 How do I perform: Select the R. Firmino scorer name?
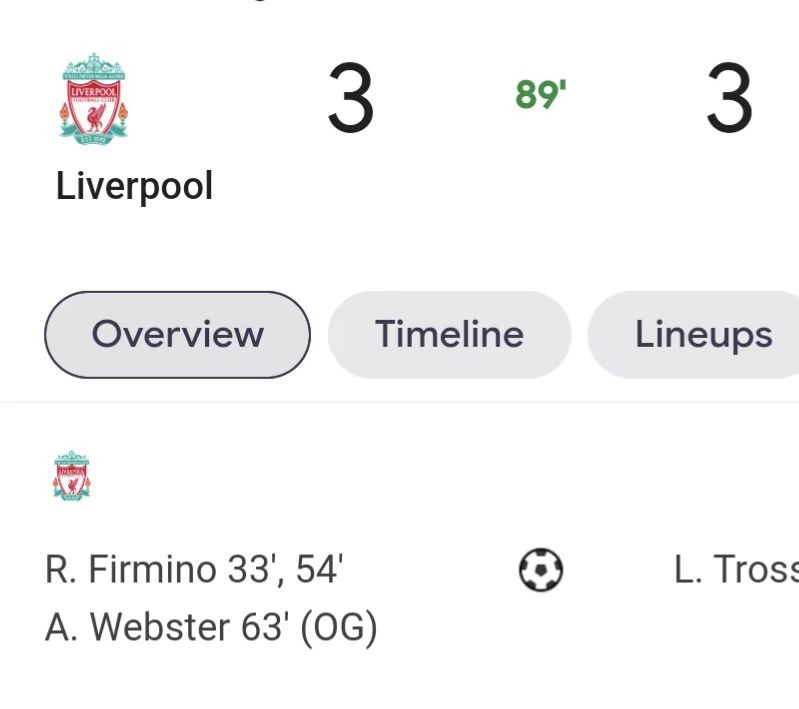point(130,570)
